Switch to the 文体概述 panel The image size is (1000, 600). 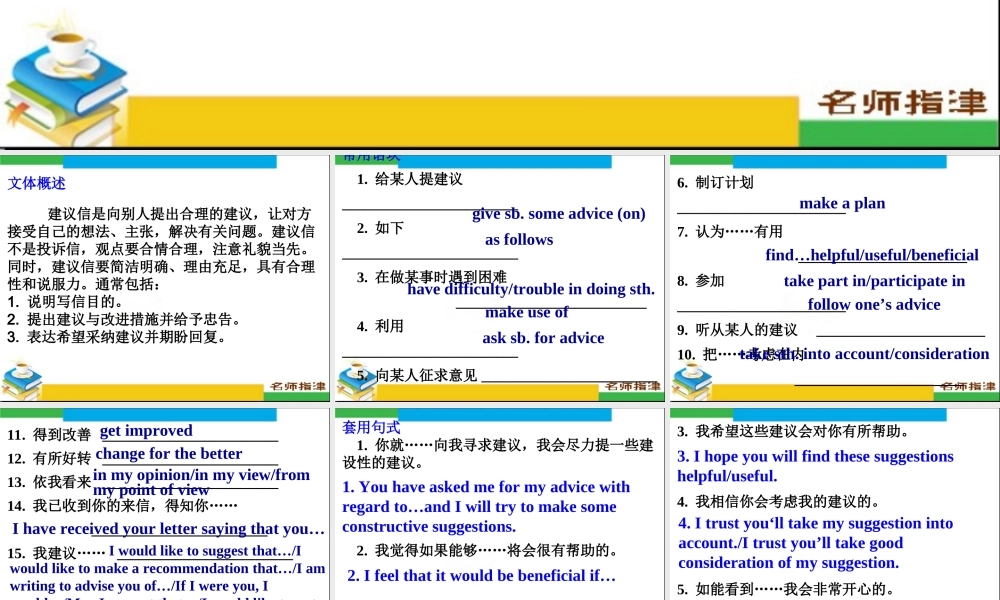click(x=36, y=182)
